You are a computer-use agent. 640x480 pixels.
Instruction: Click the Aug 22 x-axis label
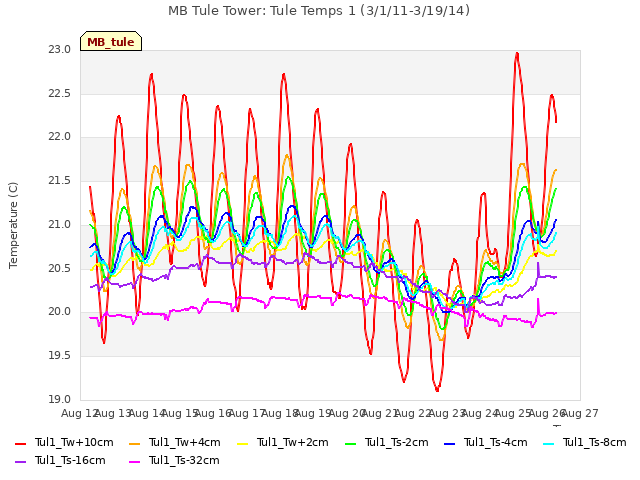414,413
